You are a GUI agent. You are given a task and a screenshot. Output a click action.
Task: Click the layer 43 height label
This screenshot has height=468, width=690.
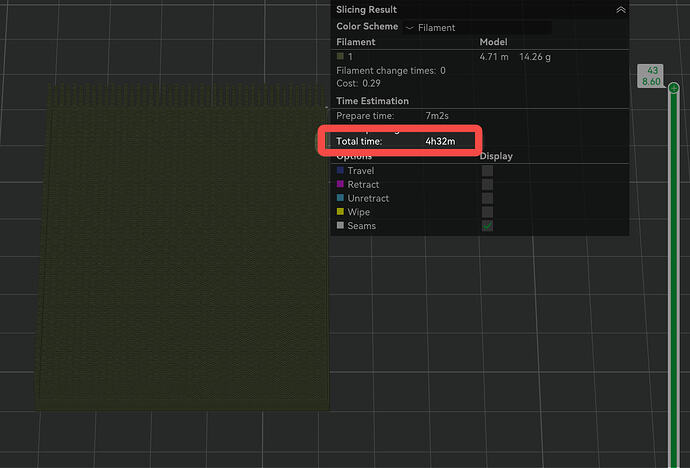click(x=650, y=76)
